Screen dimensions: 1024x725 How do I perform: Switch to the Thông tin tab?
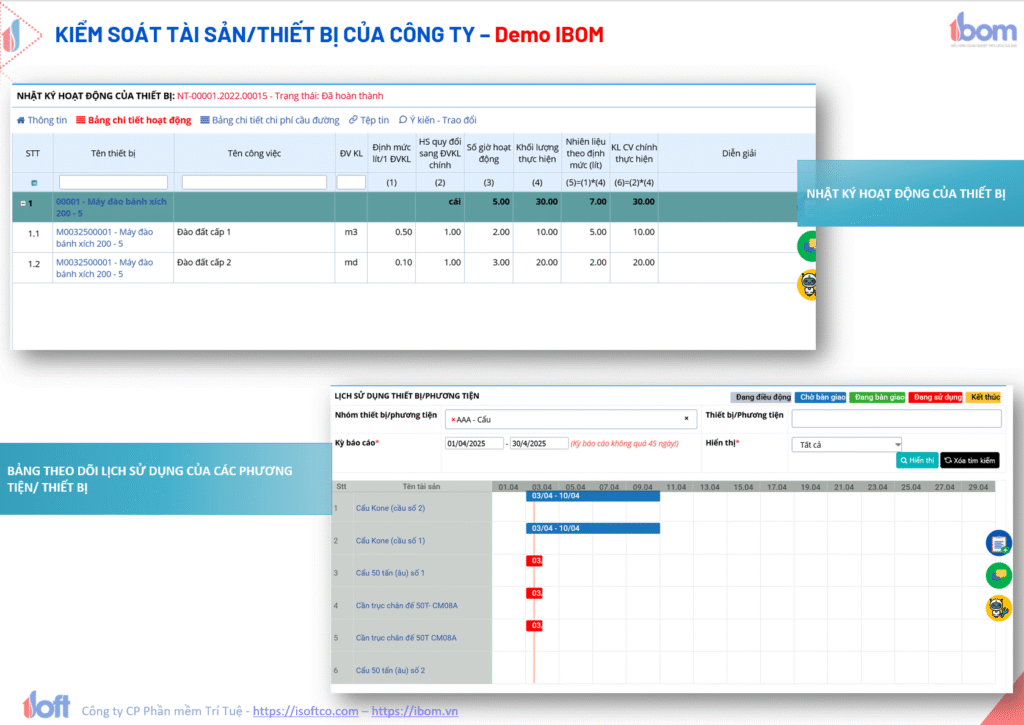point(42,120)
